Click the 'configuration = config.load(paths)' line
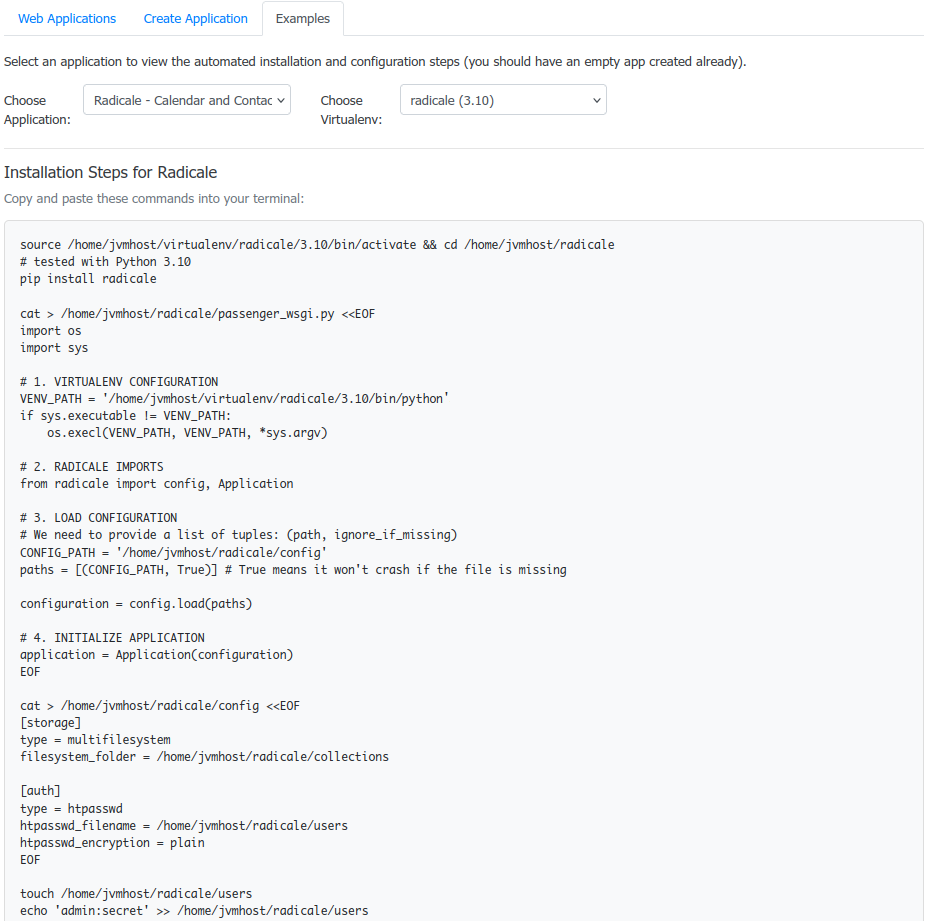Viewport: 930px width, 921px height. [x=136, y=604]
